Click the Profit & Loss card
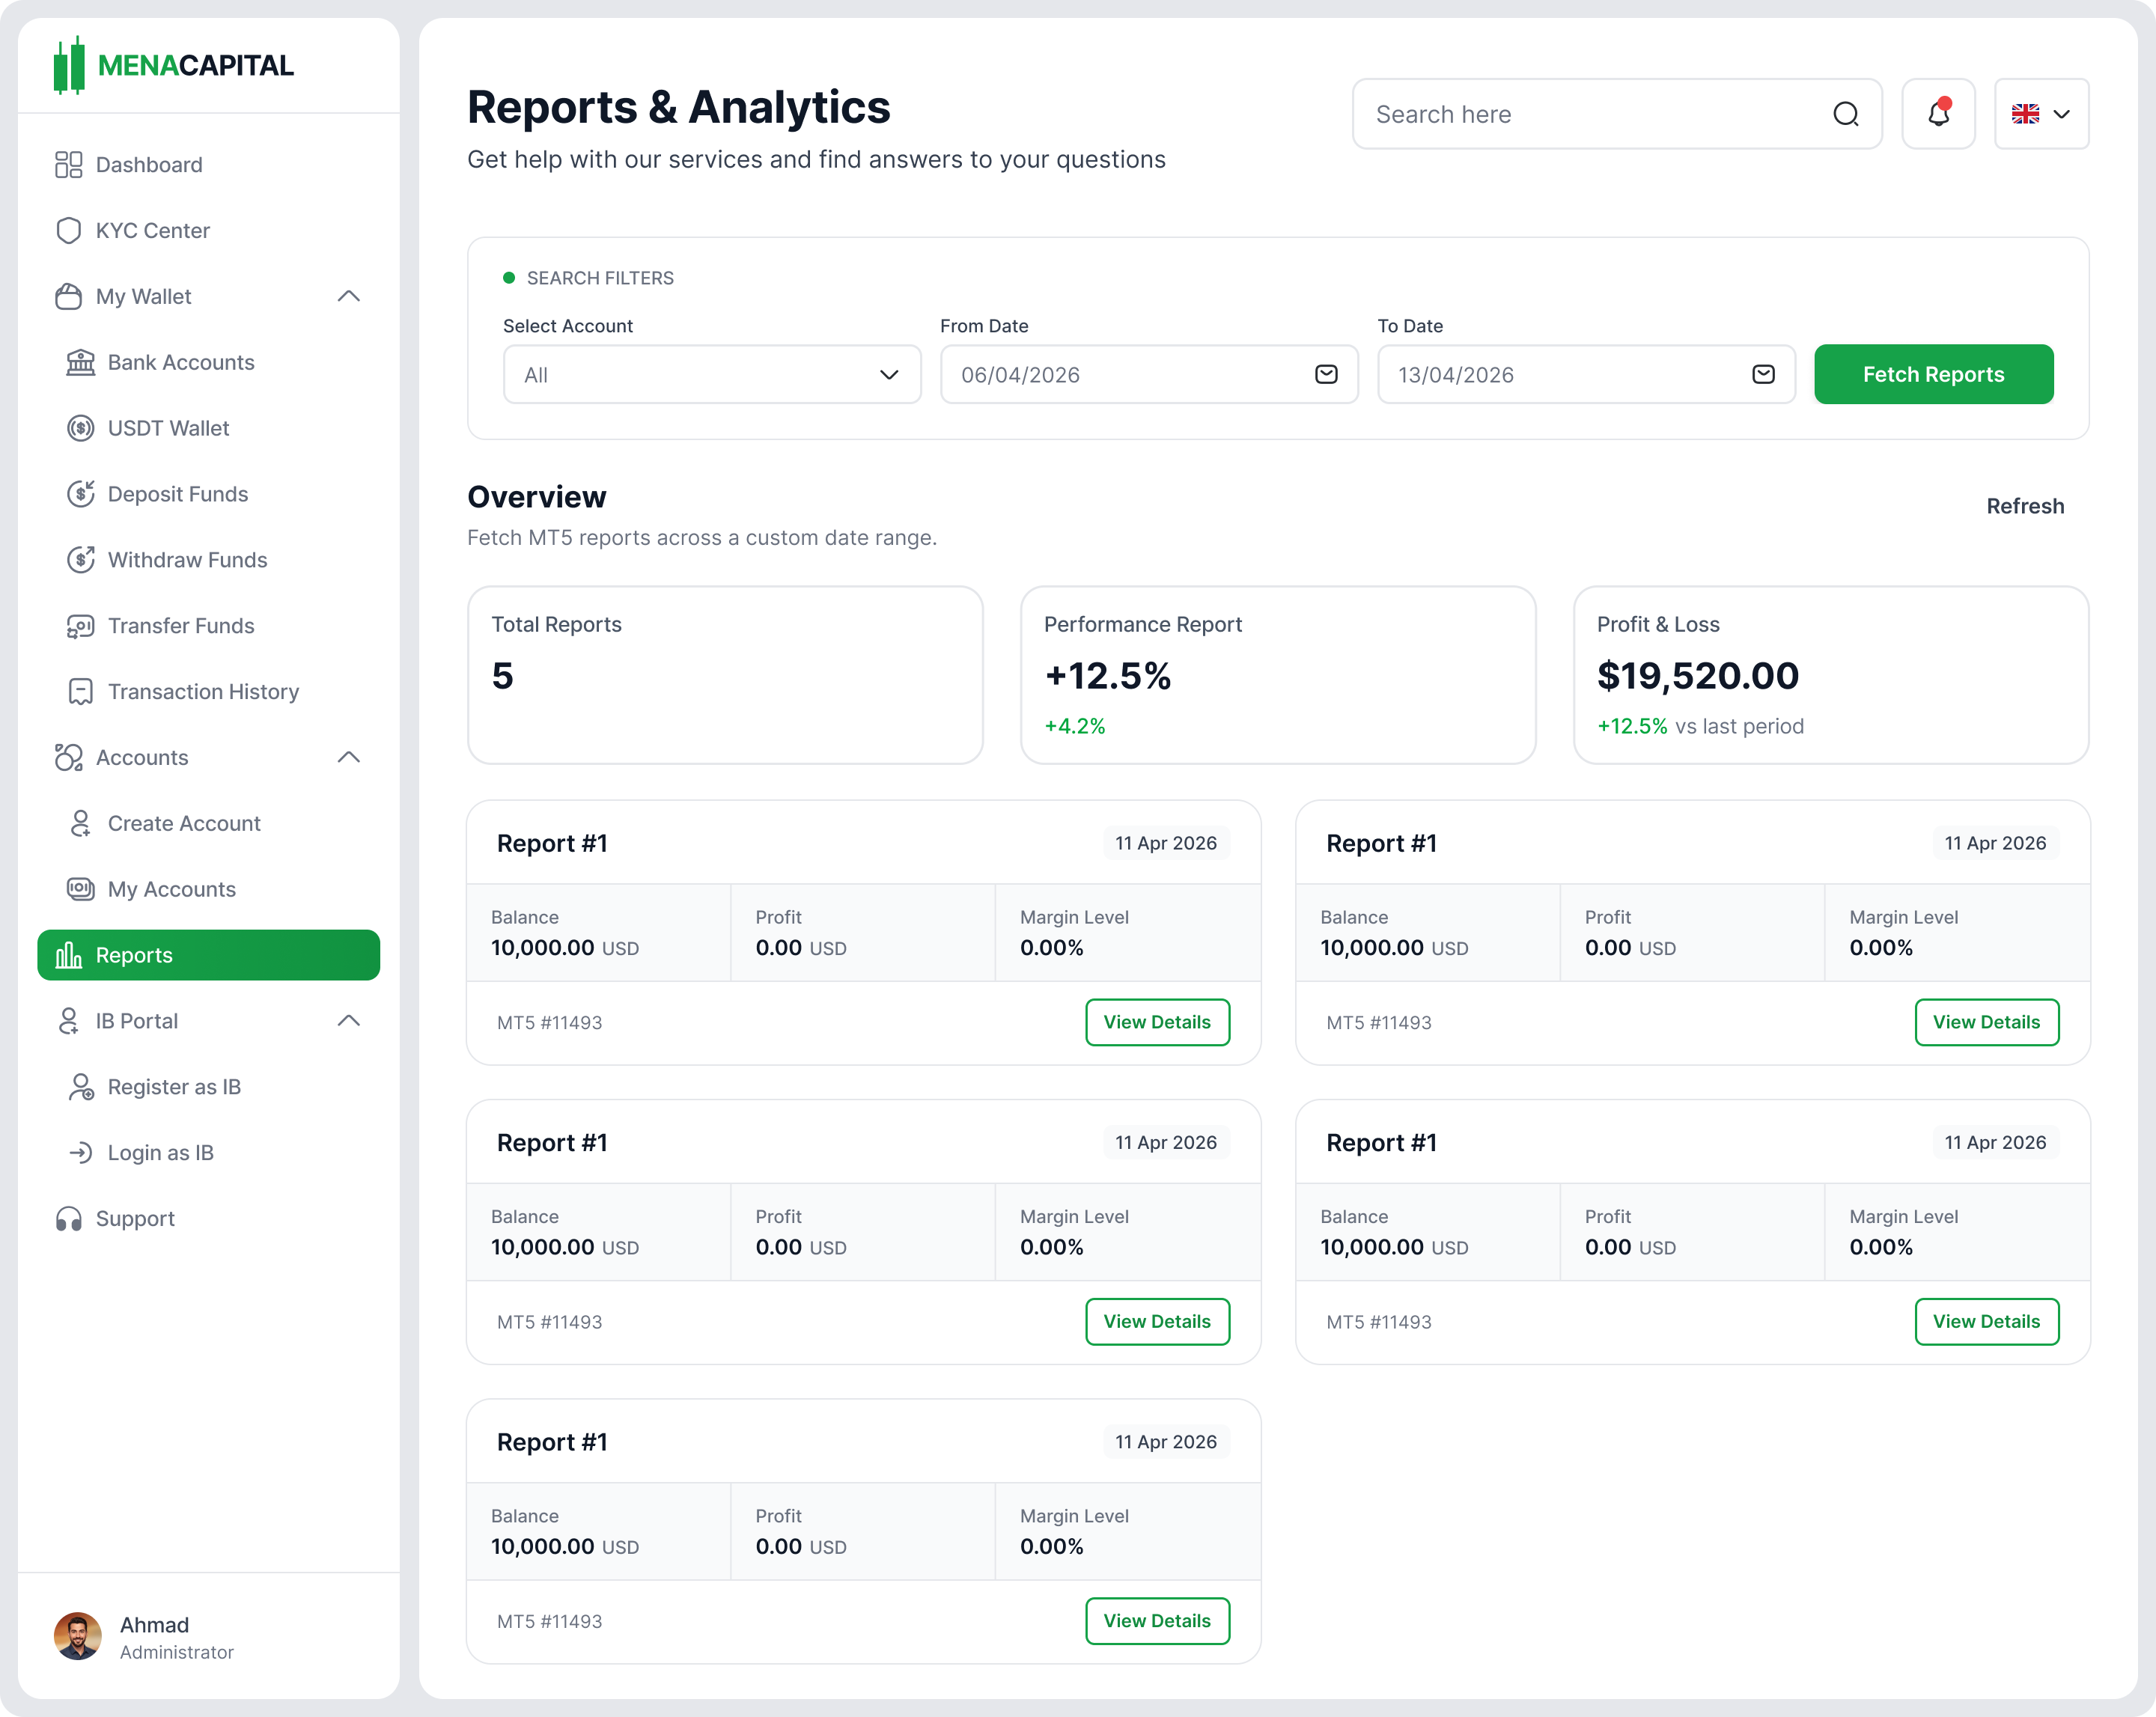The height and width of the screenshot is (1717, 2156). (1831, 675)
